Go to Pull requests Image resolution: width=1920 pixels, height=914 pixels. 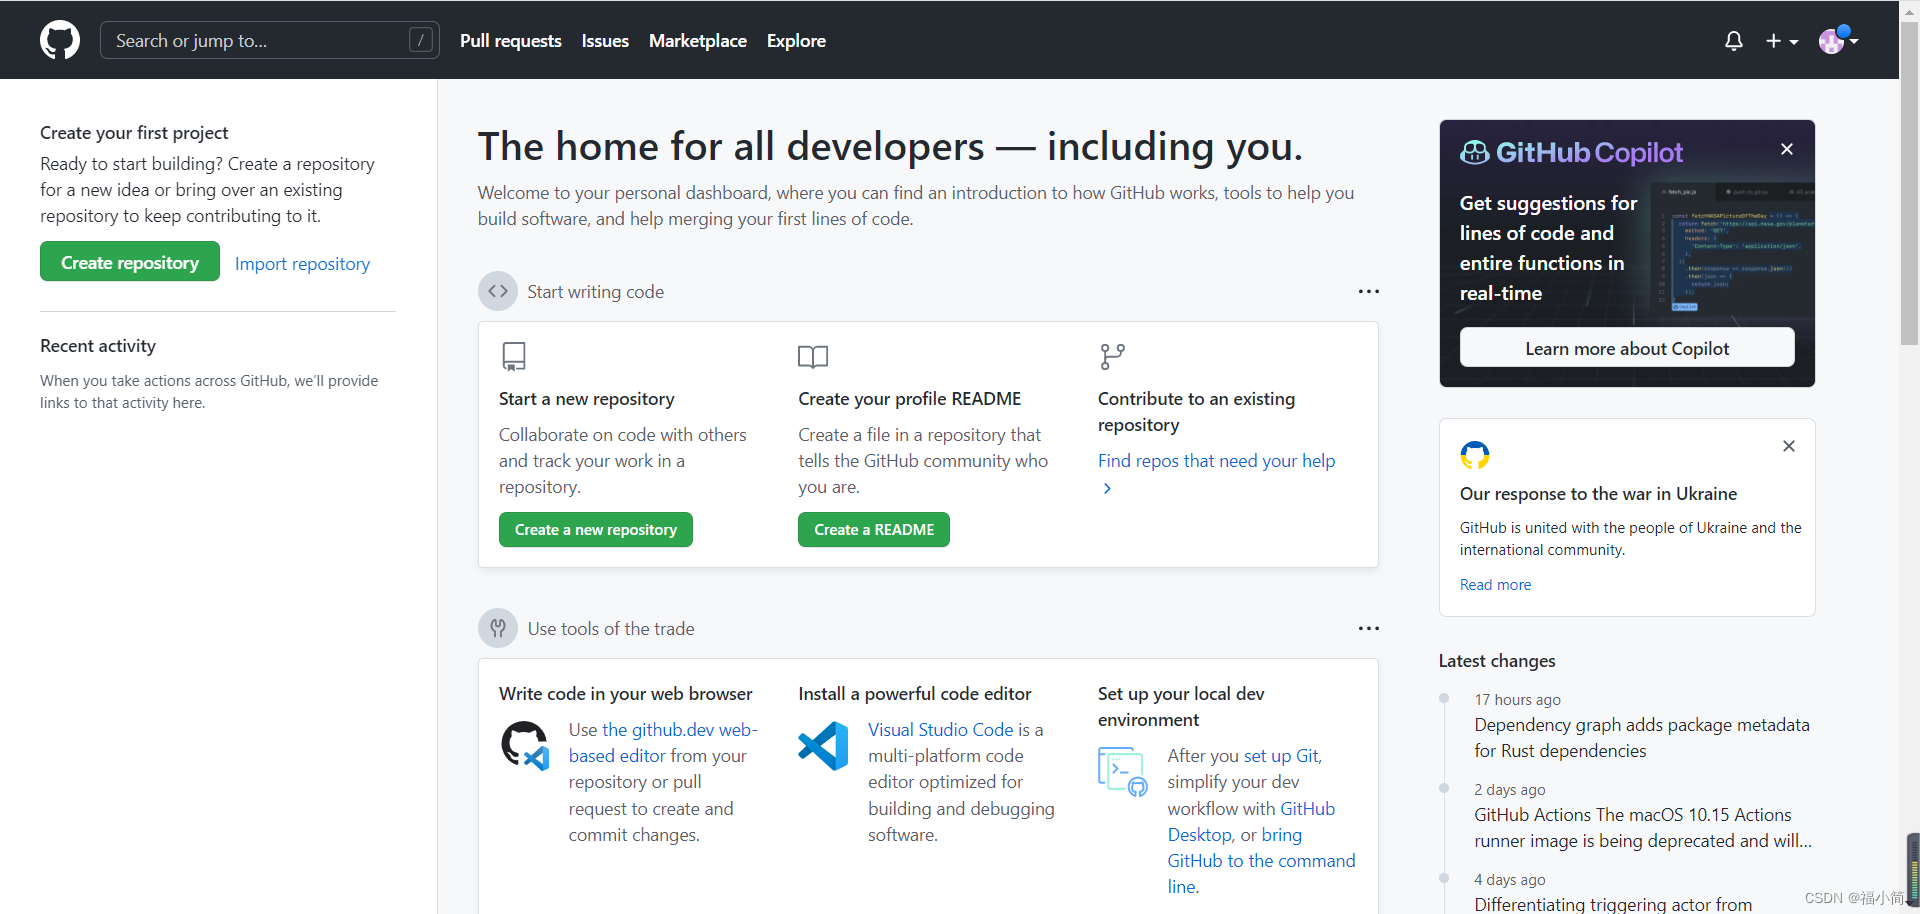tap(511, 41)
